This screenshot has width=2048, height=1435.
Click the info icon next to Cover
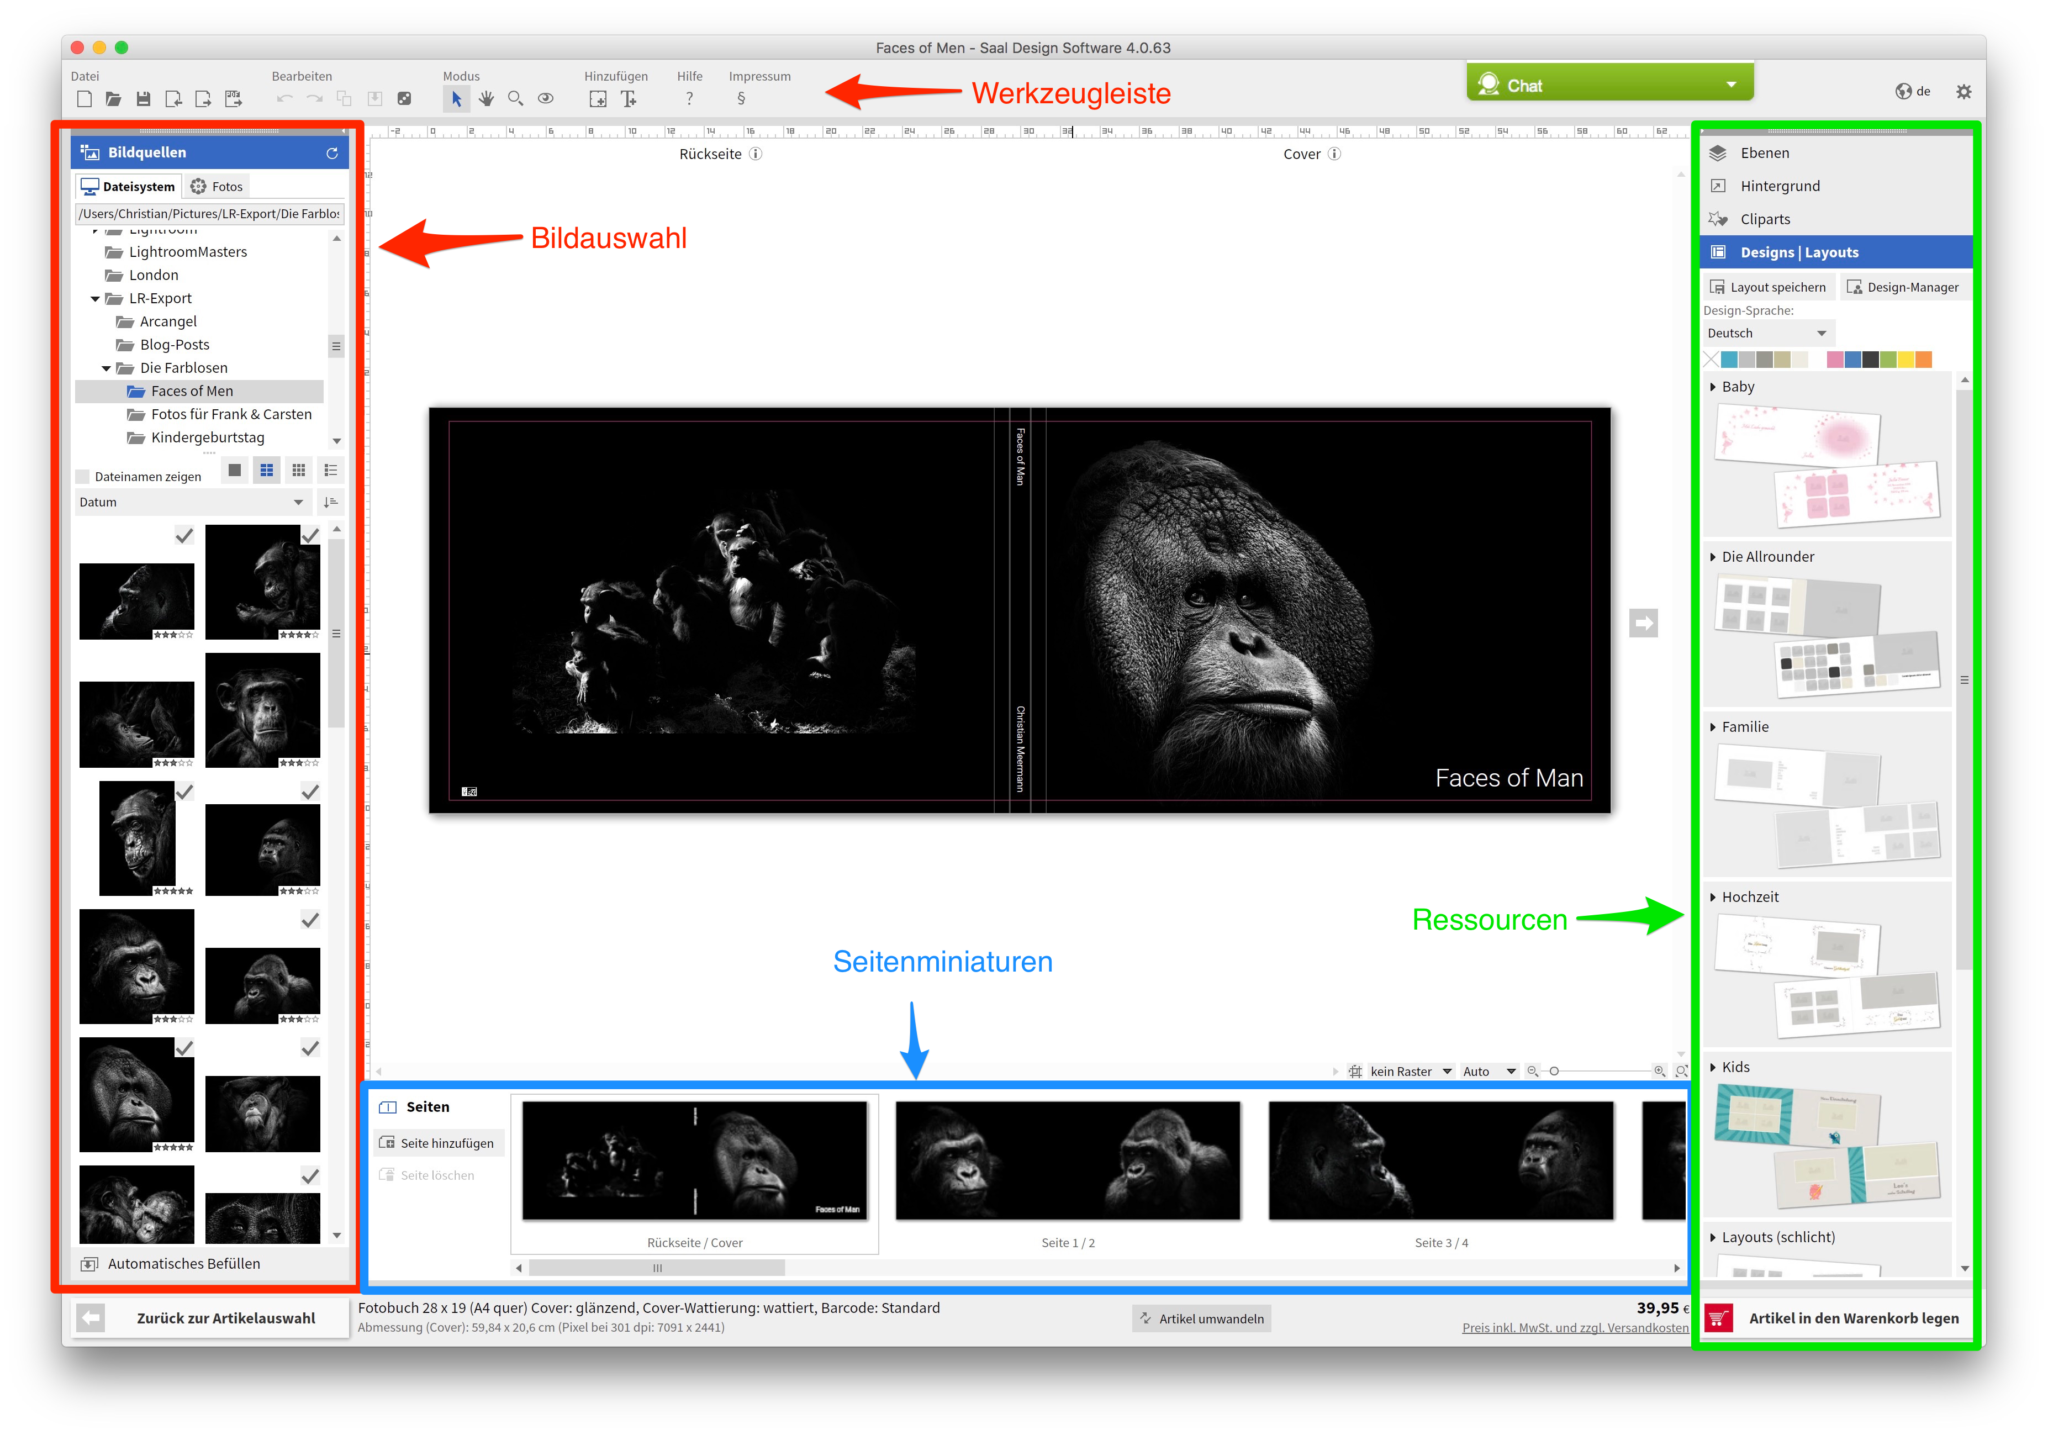tap(1334, 154)
